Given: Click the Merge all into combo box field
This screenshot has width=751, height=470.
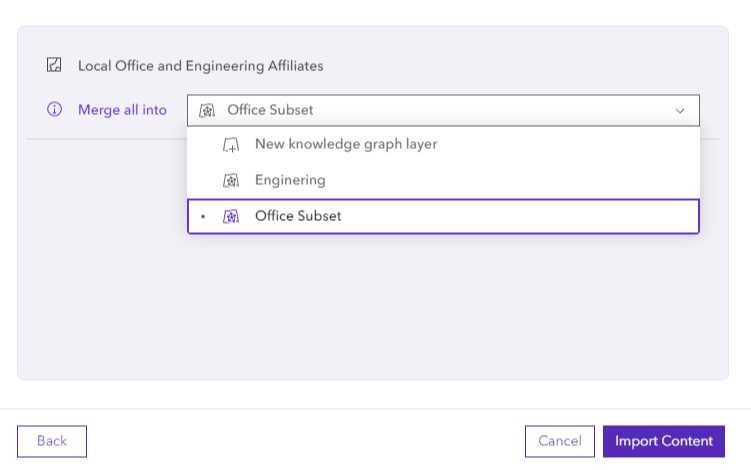Looking at the screenshot, I should tap(442, 110).
